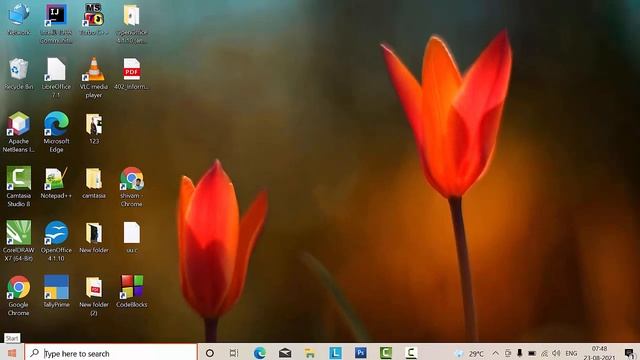Open the taskbar clock showing 07:48
Viewport: 640px width, 360px height.
point(599,353)
